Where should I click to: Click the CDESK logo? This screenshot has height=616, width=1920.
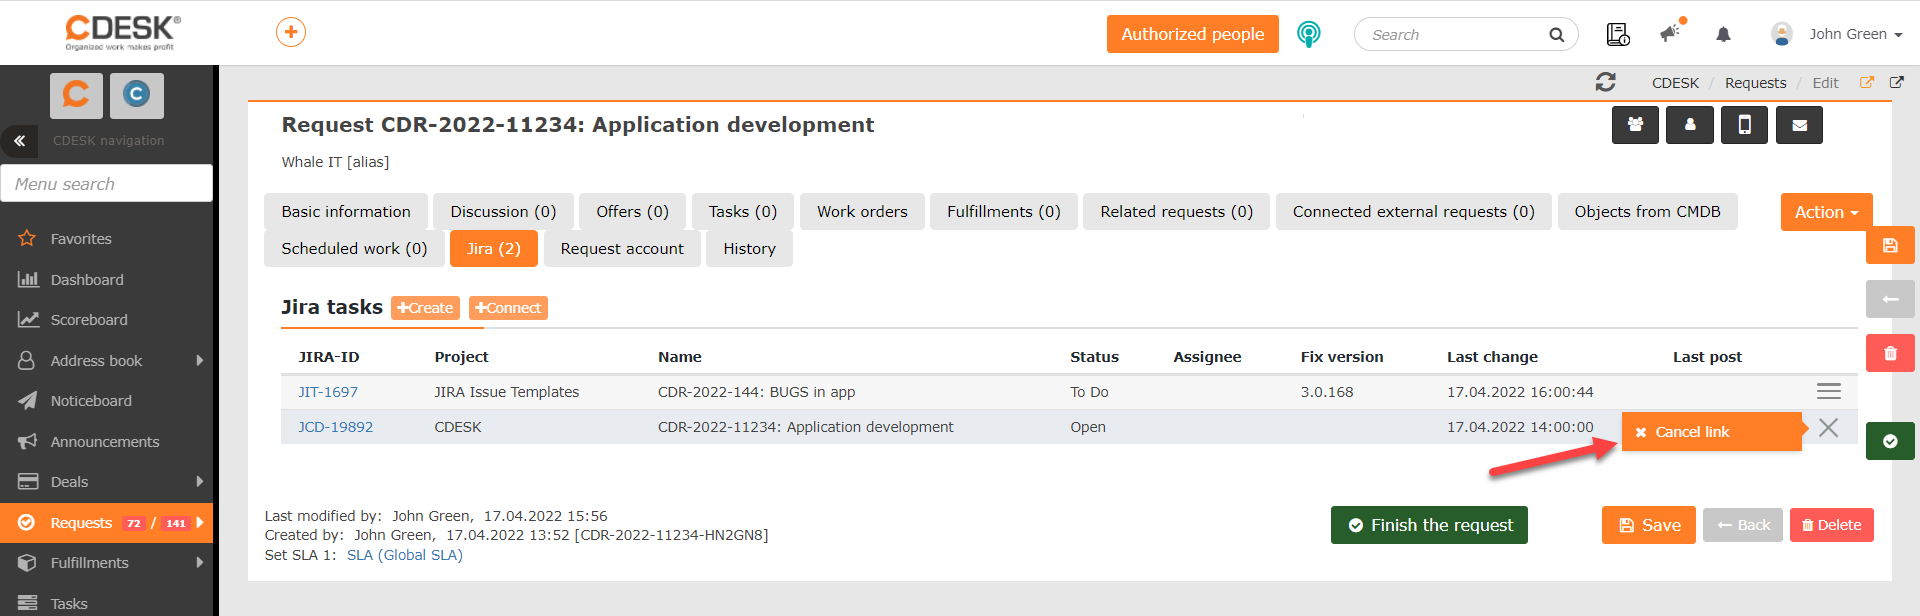coord(122,32)
